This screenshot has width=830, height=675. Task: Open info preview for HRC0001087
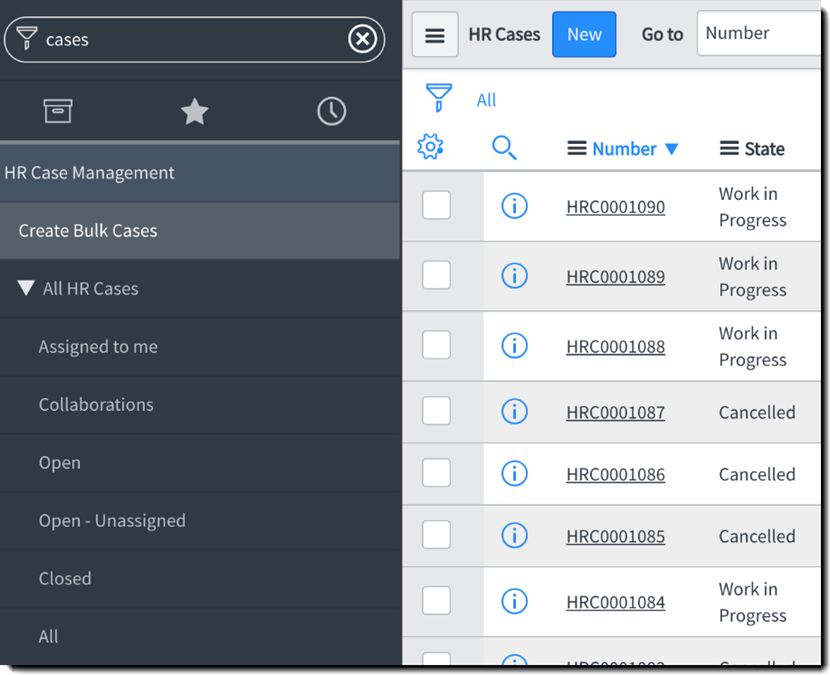coord(514,411)
